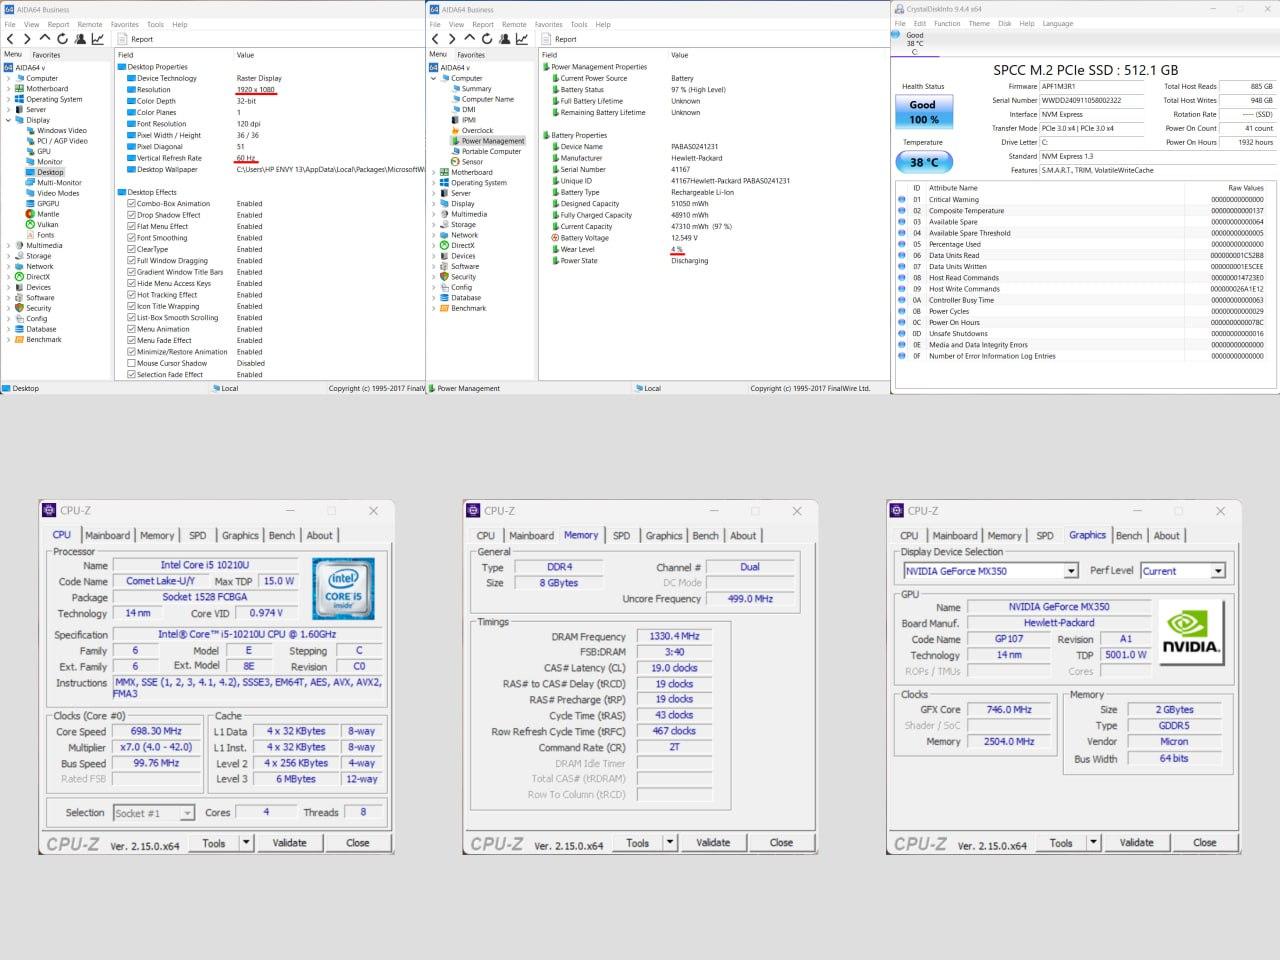Click the 1920 x 1080 resolution value
The height and width of the screenshot is (960, 1280).
(x=256, y=89)
